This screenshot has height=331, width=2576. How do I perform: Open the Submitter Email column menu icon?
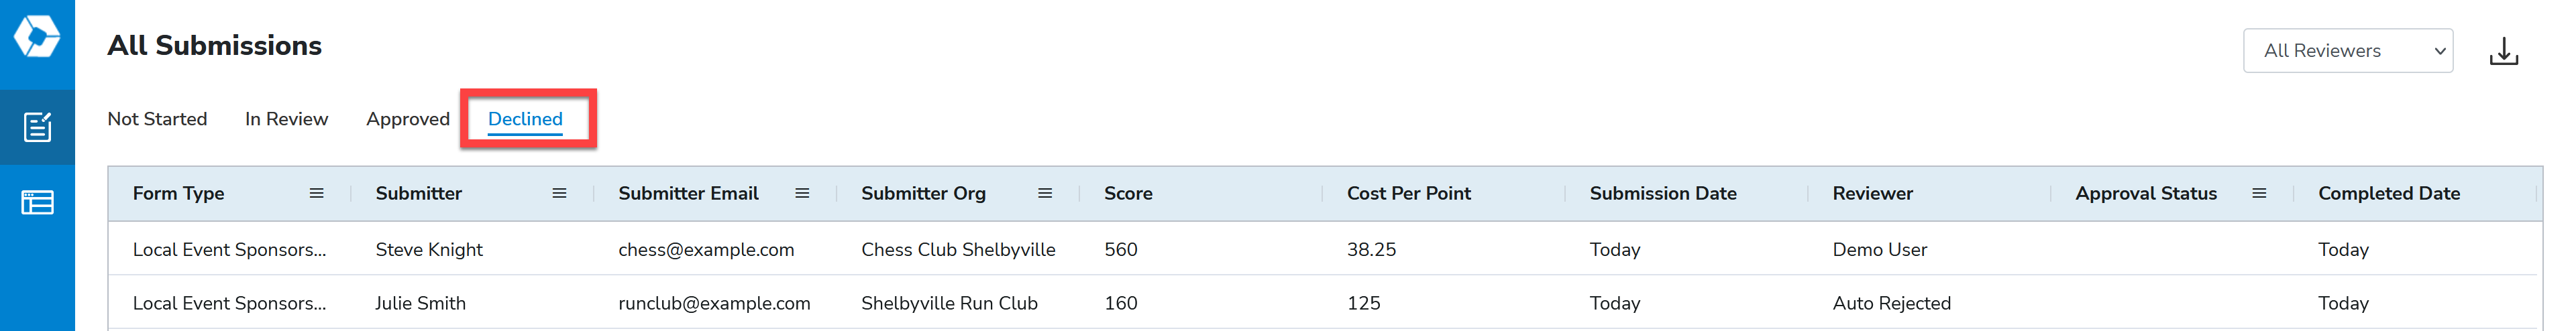802,193
